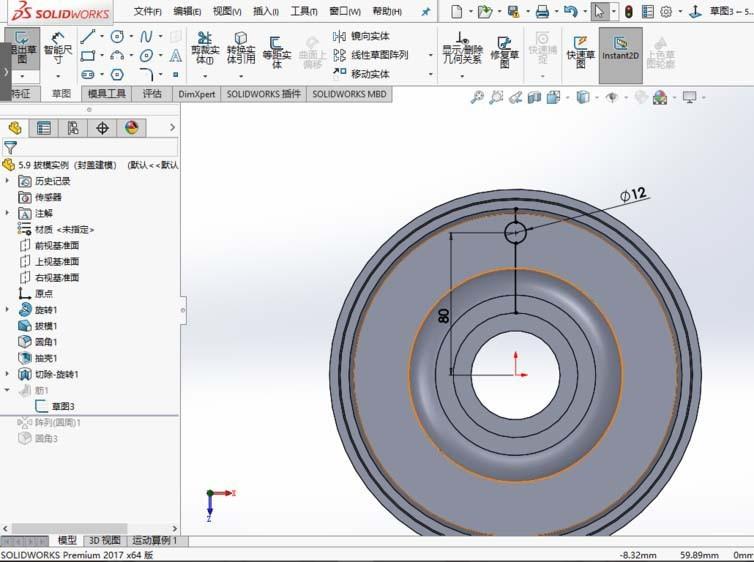Open the DisplayManager tab

pyautogui.click(x=131, y=128)
